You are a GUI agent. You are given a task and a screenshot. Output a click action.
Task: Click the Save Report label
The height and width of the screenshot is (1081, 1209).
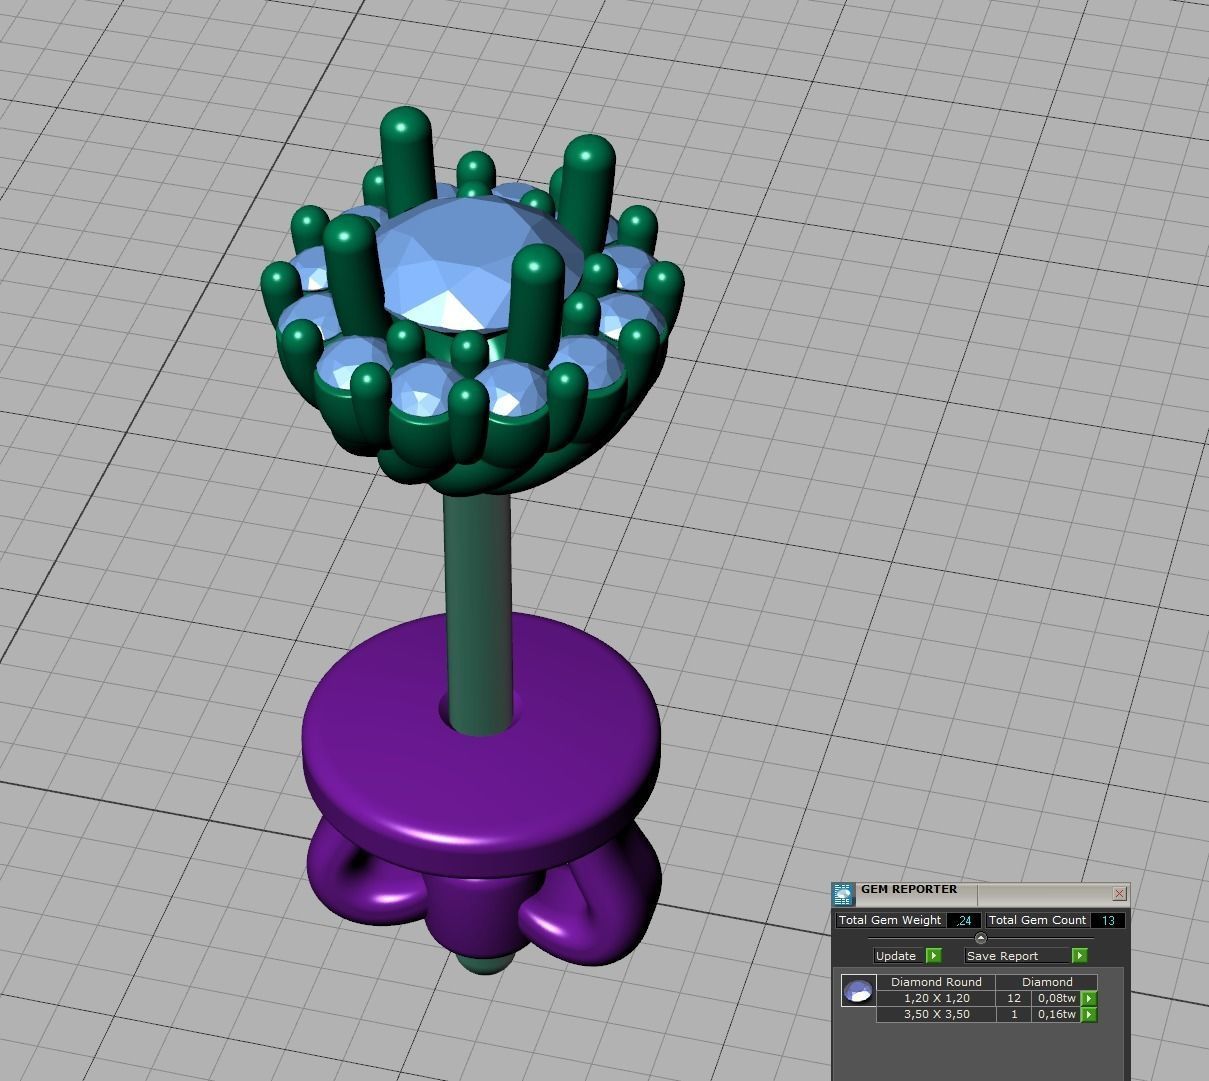(x=1017, y=955)
